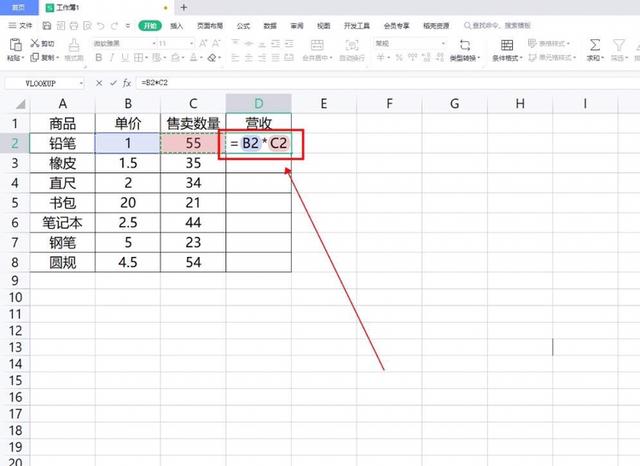Open the 公式 ribbon tab
The height and width of the screenshot is (466, 640).
[243, 26]
